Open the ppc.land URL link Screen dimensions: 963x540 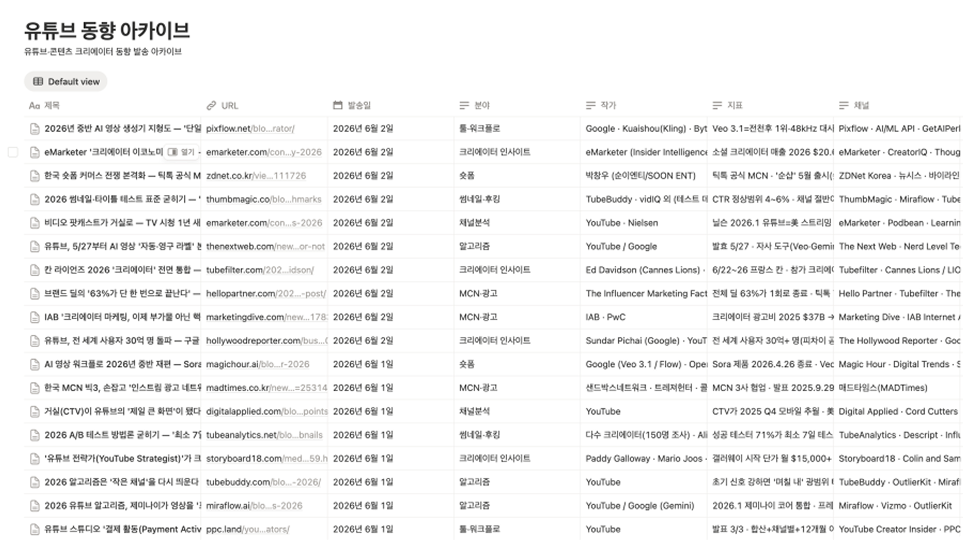pyautogui.click(x=248, y=530)
